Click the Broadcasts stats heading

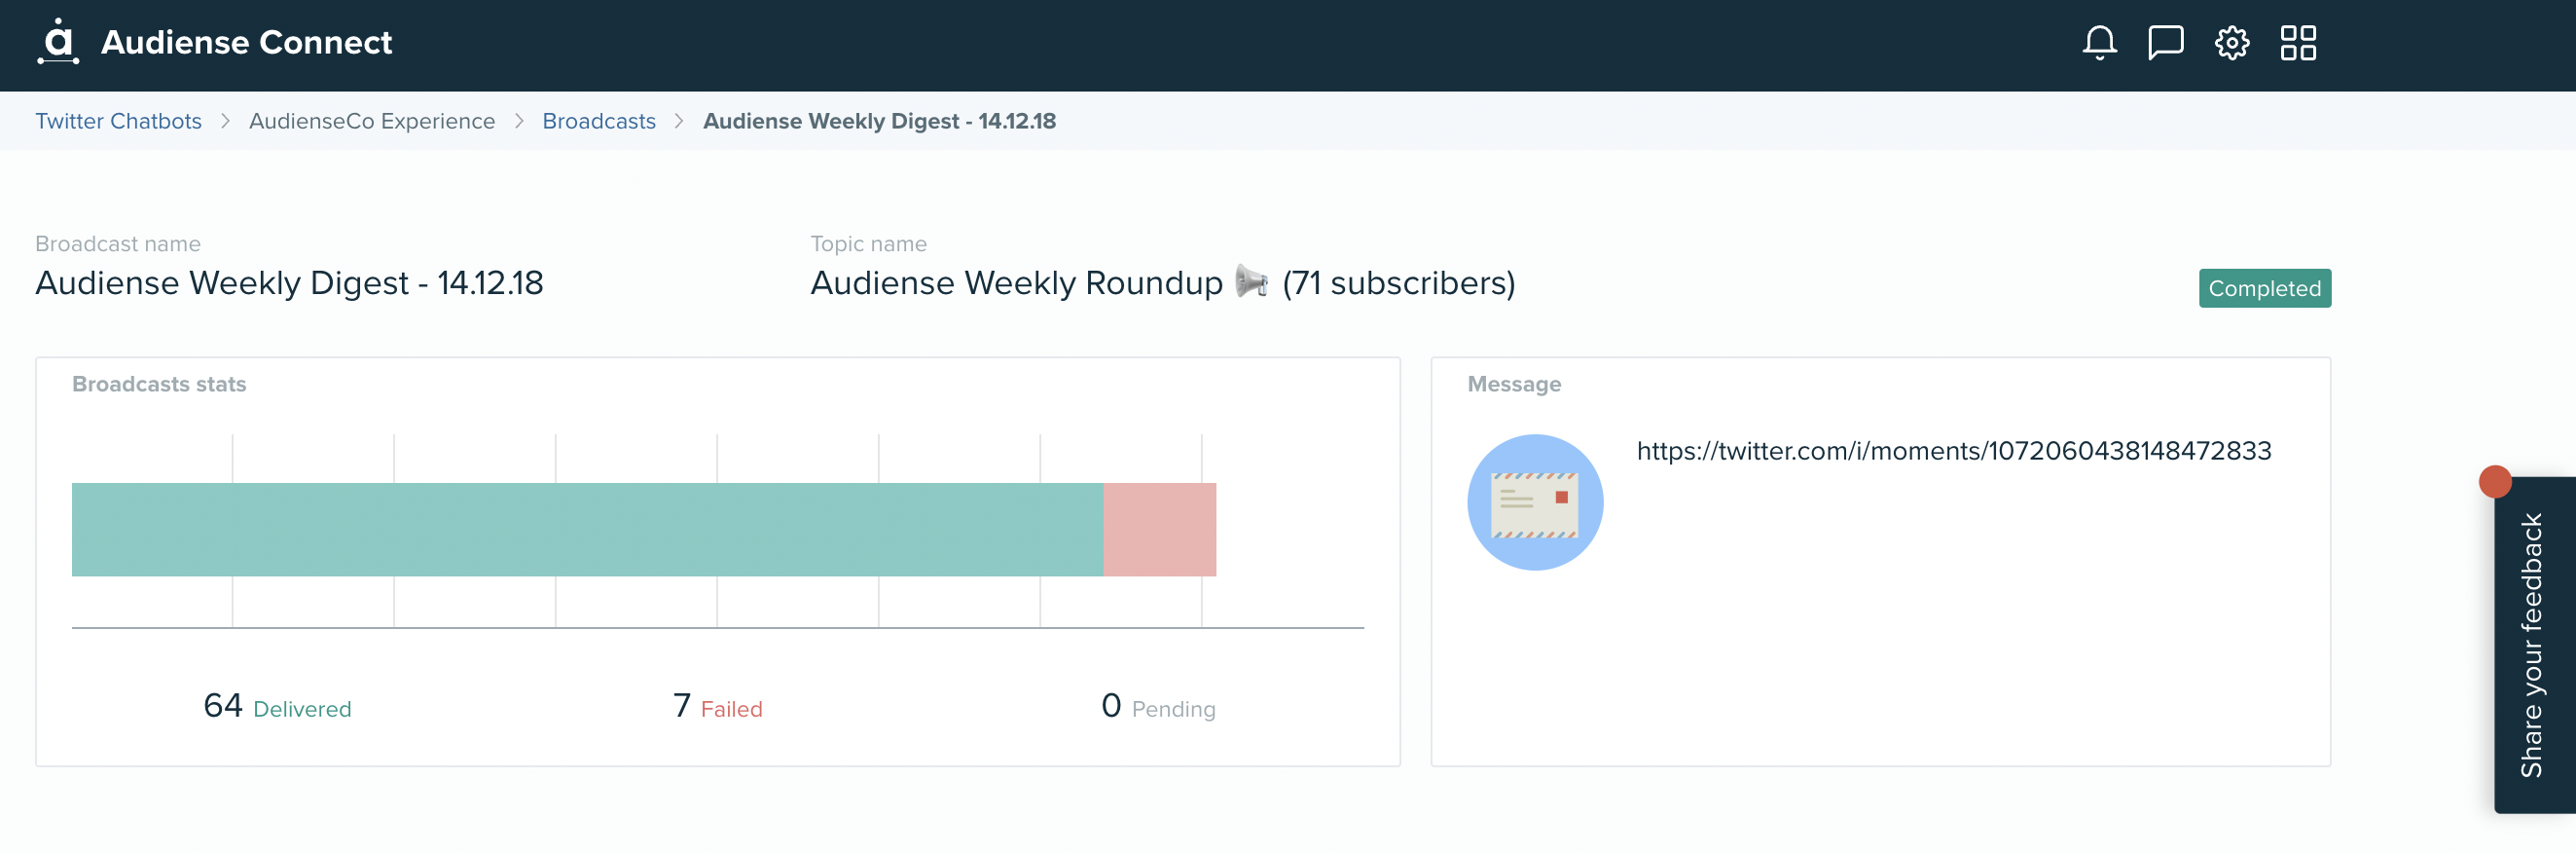pyautogui.click(x=159, y=384)
